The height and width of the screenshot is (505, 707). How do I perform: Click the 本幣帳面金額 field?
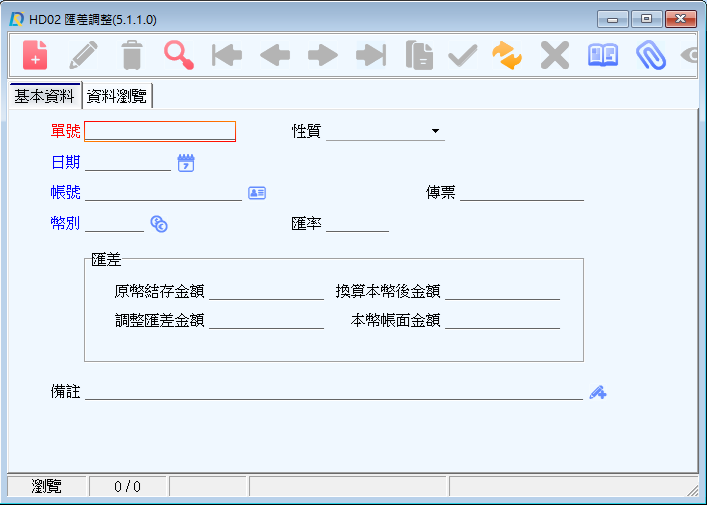pos(502,321)
